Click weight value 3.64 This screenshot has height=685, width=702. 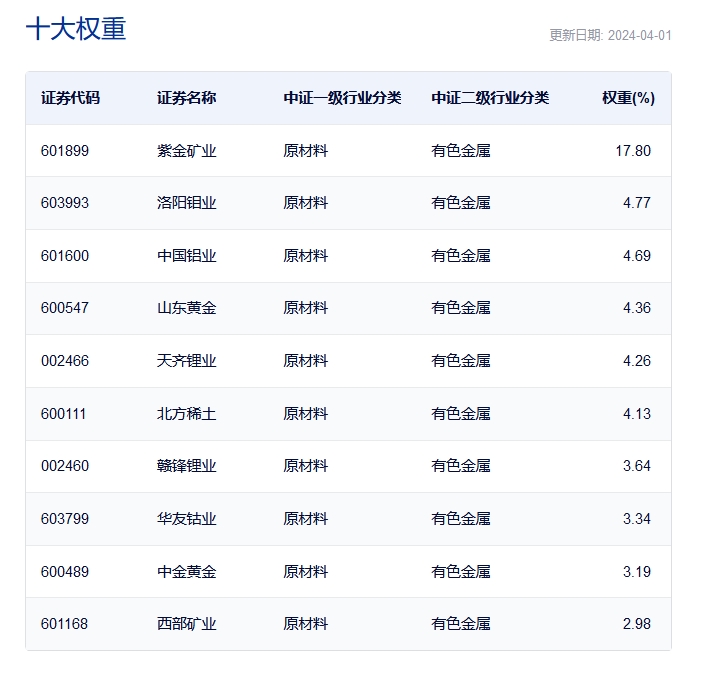pos(637,466)
